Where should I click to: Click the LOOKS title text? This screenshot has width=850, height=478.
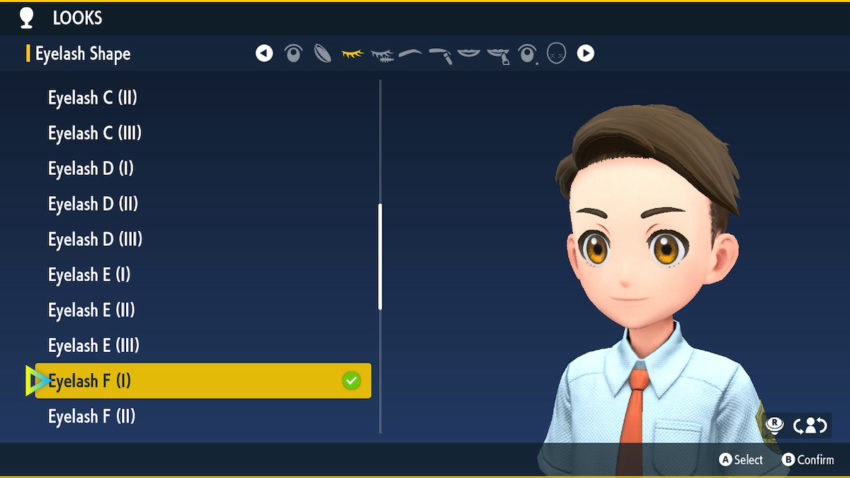tap(77, 18)
